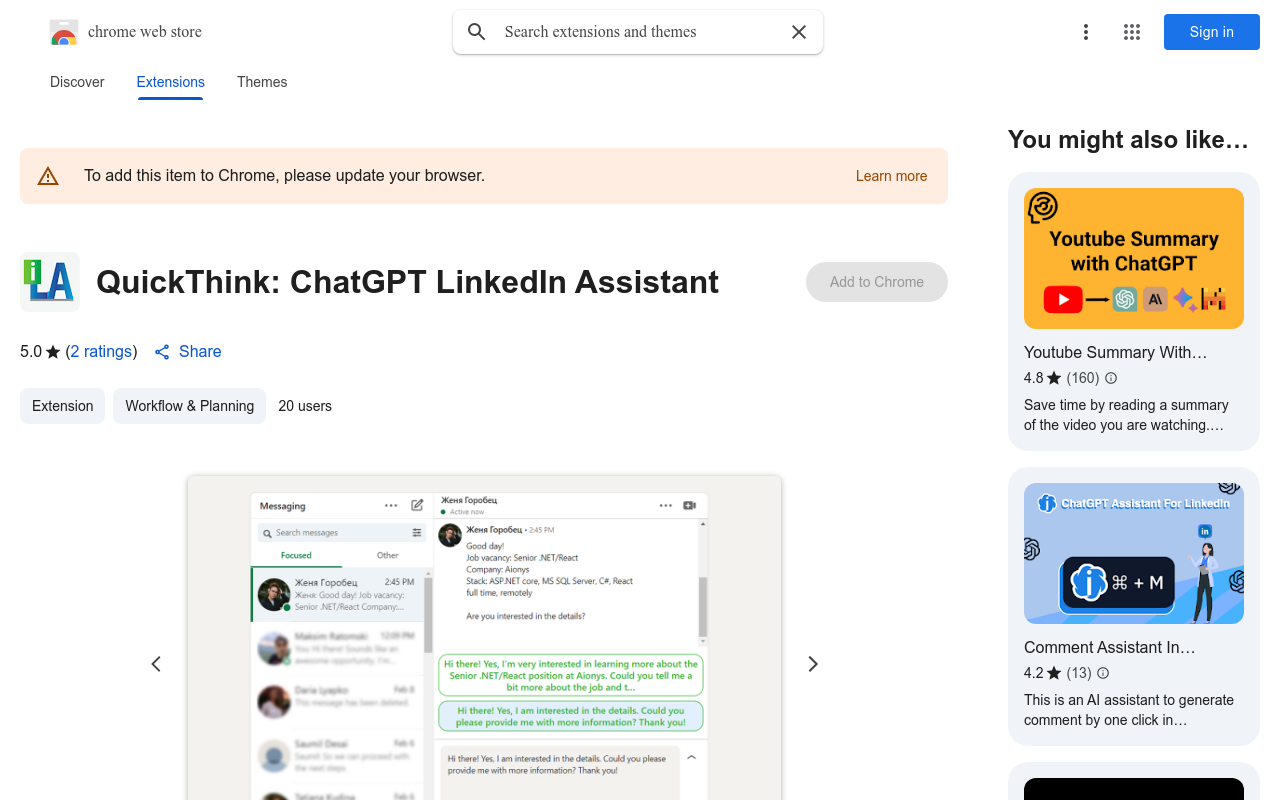Click the info icon beside (13) ratings
Image resolution: width=1280 pixels, height=800 pixels.
point(1103,673)
